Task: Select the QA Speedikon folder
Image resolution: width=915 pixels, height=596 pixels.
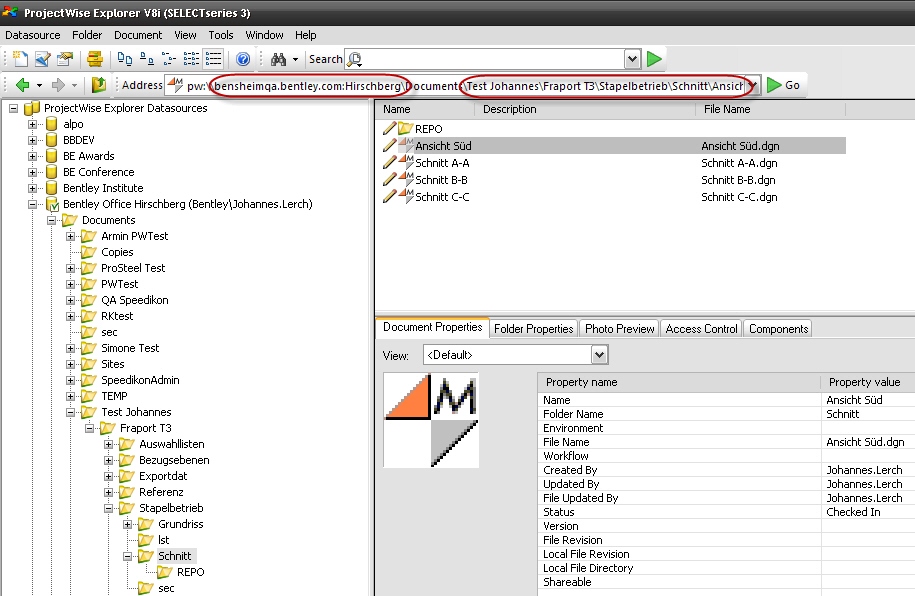Action: pos(134,300)
